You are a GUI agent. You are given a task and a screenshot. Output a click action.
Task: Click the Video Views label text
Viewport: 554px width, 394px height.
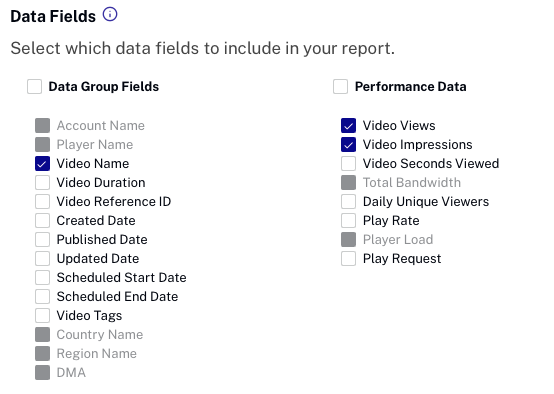click(399, 126)
